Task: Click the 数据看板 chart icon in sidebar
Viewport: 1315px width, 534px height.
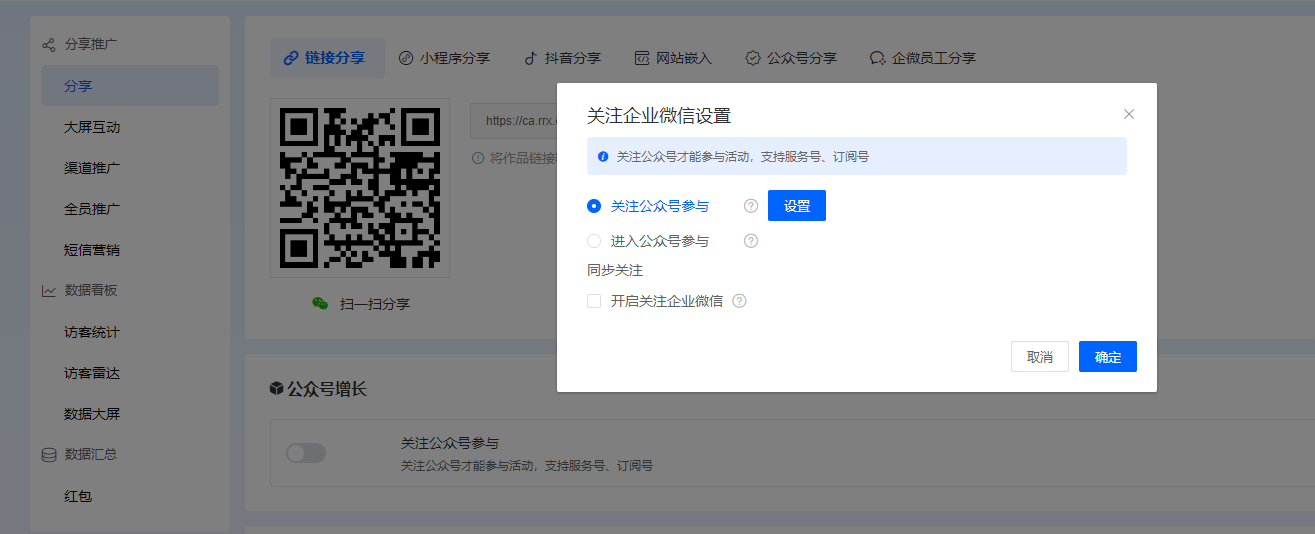Action: pos(48,291)
